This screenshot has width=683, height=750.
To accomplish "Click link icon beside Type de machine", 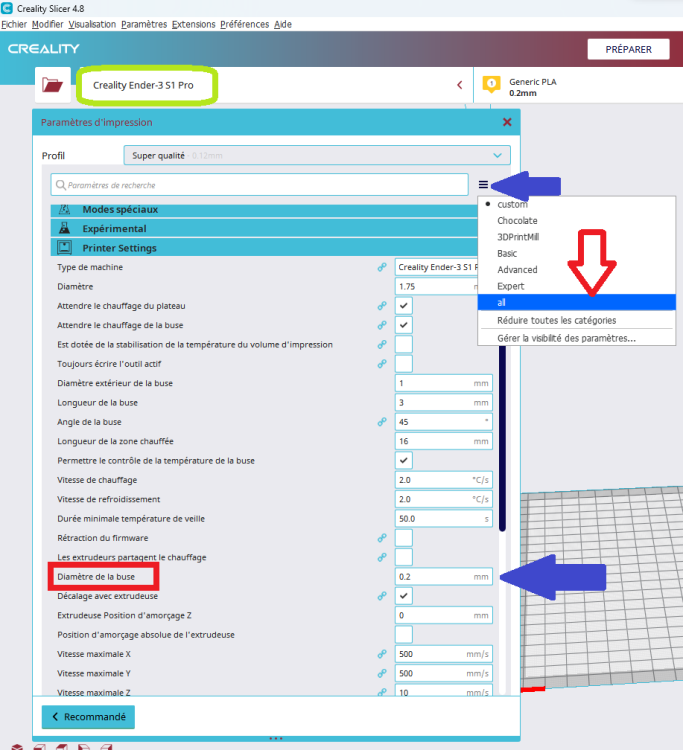I will [x=382, y=267].
